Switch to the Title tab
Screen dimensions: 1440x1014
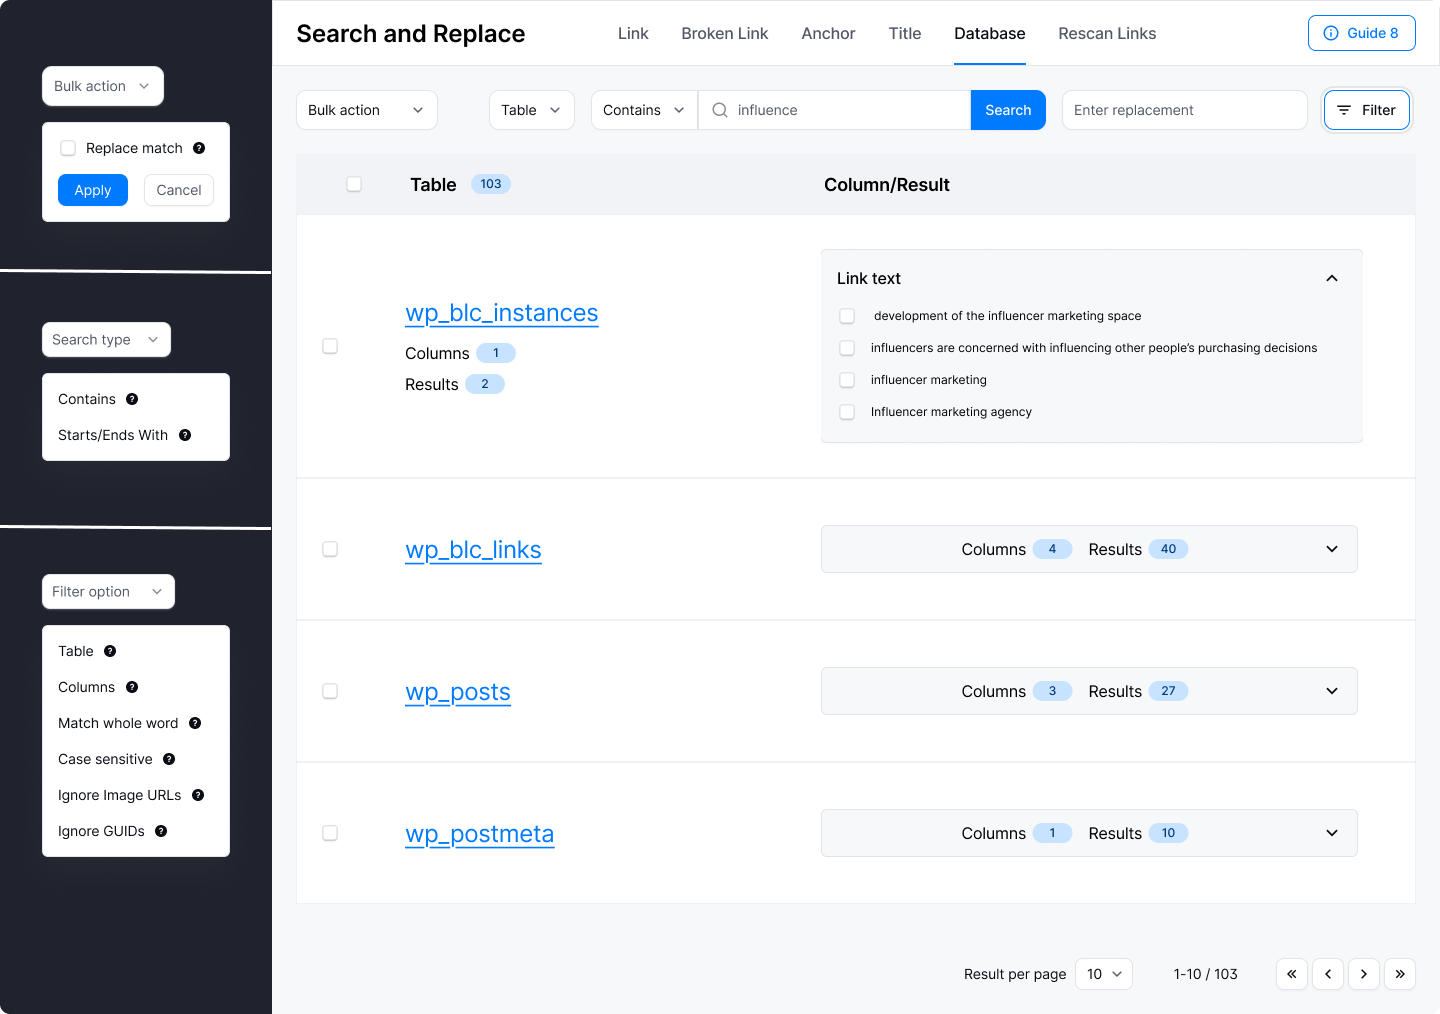tap(905, 33)
